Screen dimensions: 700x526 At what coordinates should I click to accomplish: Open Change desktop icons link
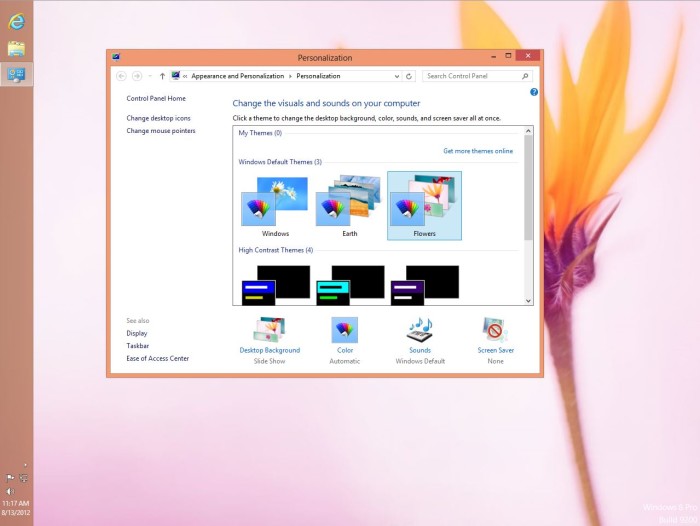pyautogui.click(x=158, y=118)
